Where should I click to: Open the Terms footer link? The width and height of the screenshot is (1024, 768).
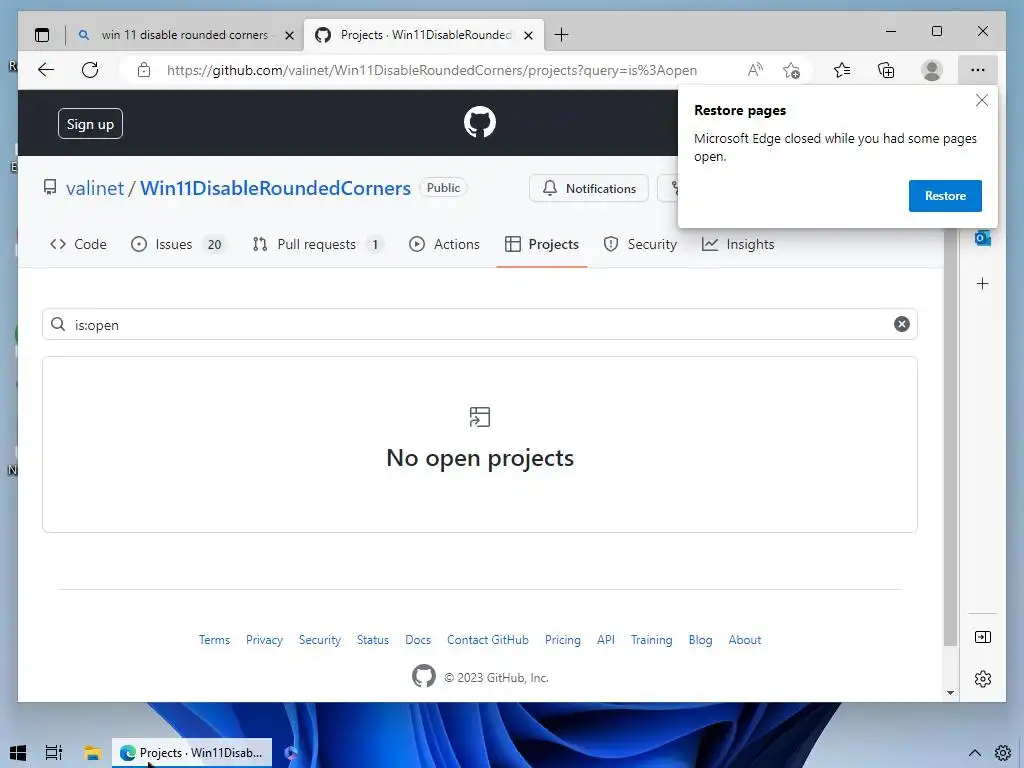point(214,639)
